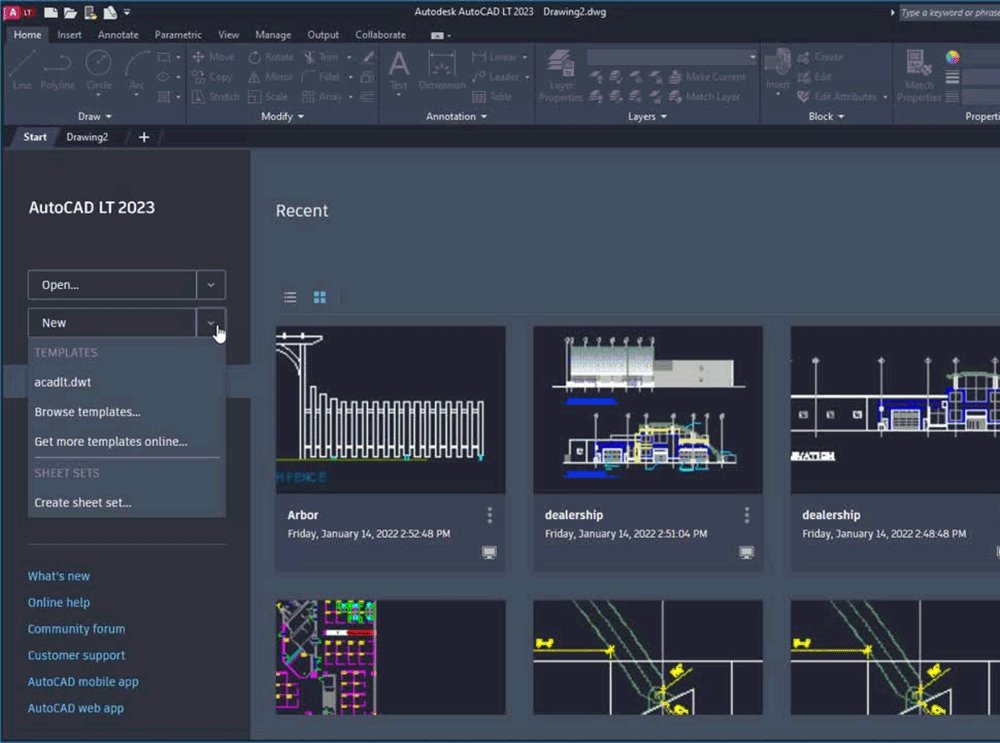Switch recent files to list view
1000x743 pixels.
290,297
